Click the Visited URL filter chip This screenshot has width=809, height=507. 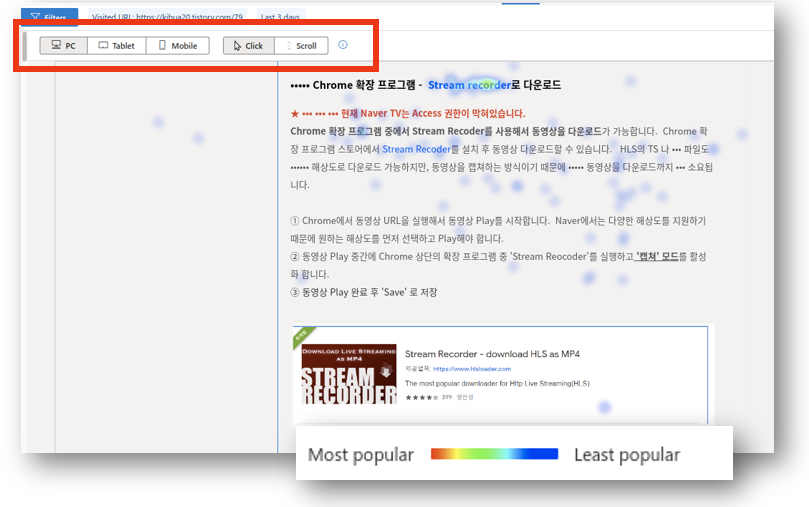(x=167, y=17)
